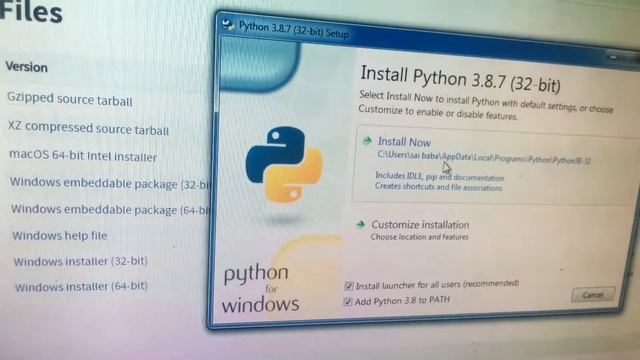Click 'Creates shortcuts and file associations' text
Screen dimensions: 640x360
(x=438, y=187)
